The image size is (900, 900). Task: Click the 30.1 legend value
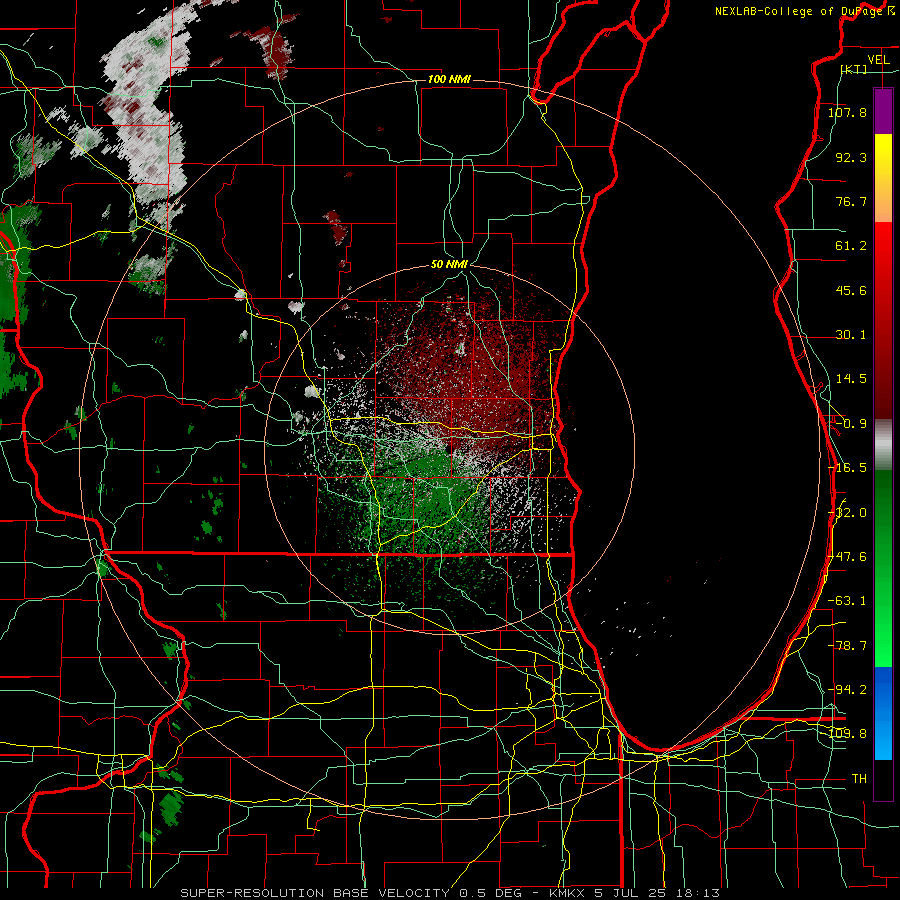(851, 335)
